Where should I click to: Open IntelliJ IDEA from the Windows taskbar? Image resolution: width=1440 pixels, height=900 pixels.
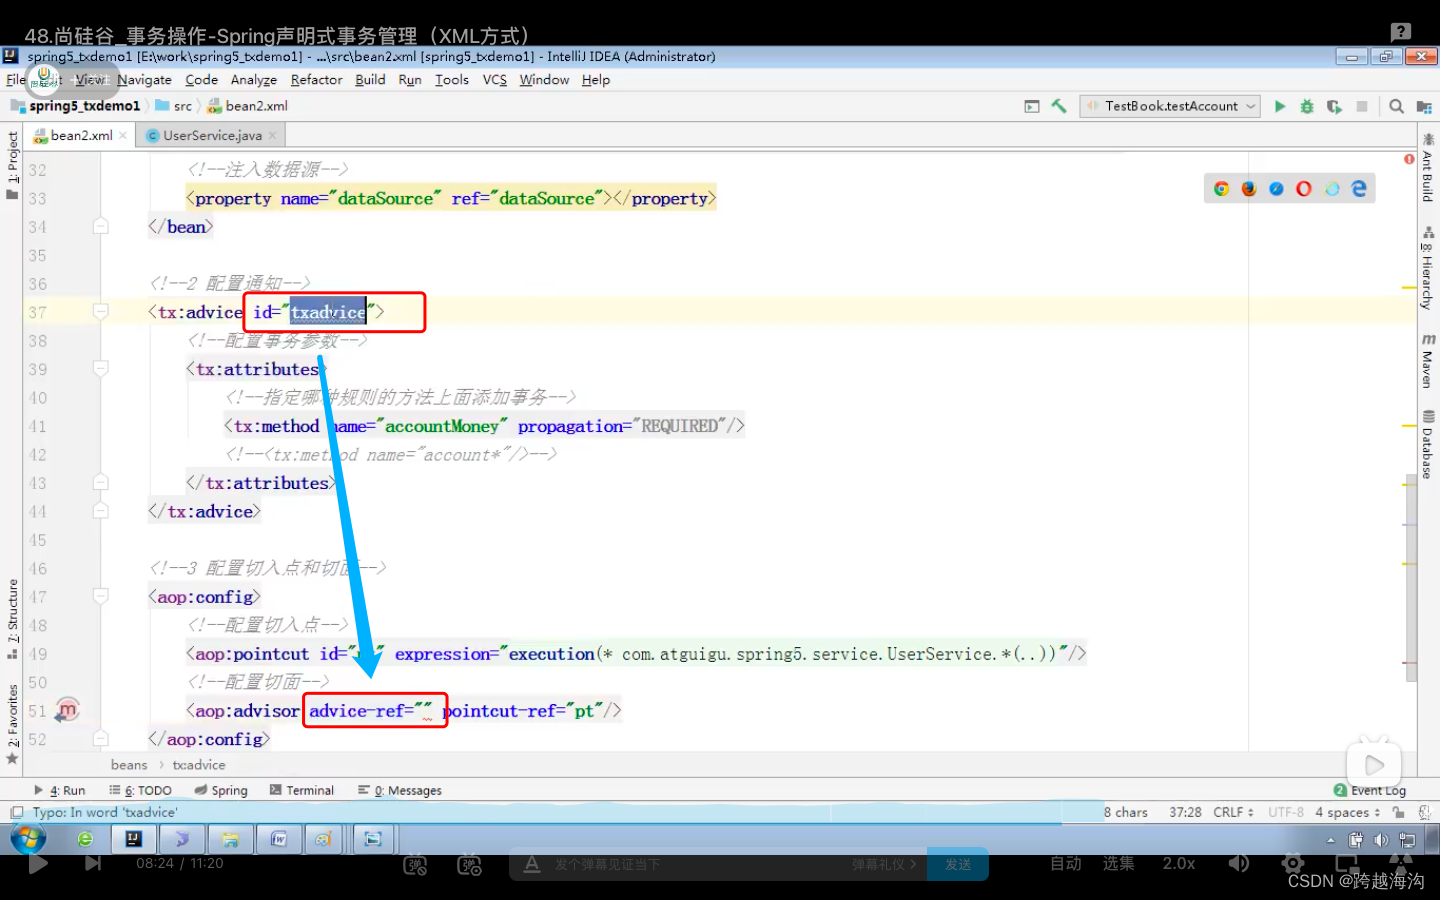coord(133,839)
